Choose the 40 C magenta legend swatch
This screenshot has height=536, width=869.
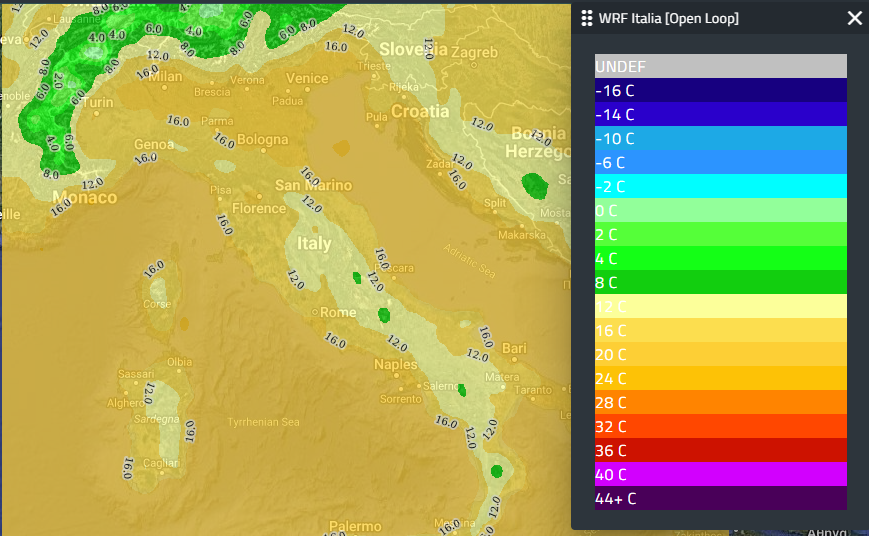pos(720,474)
